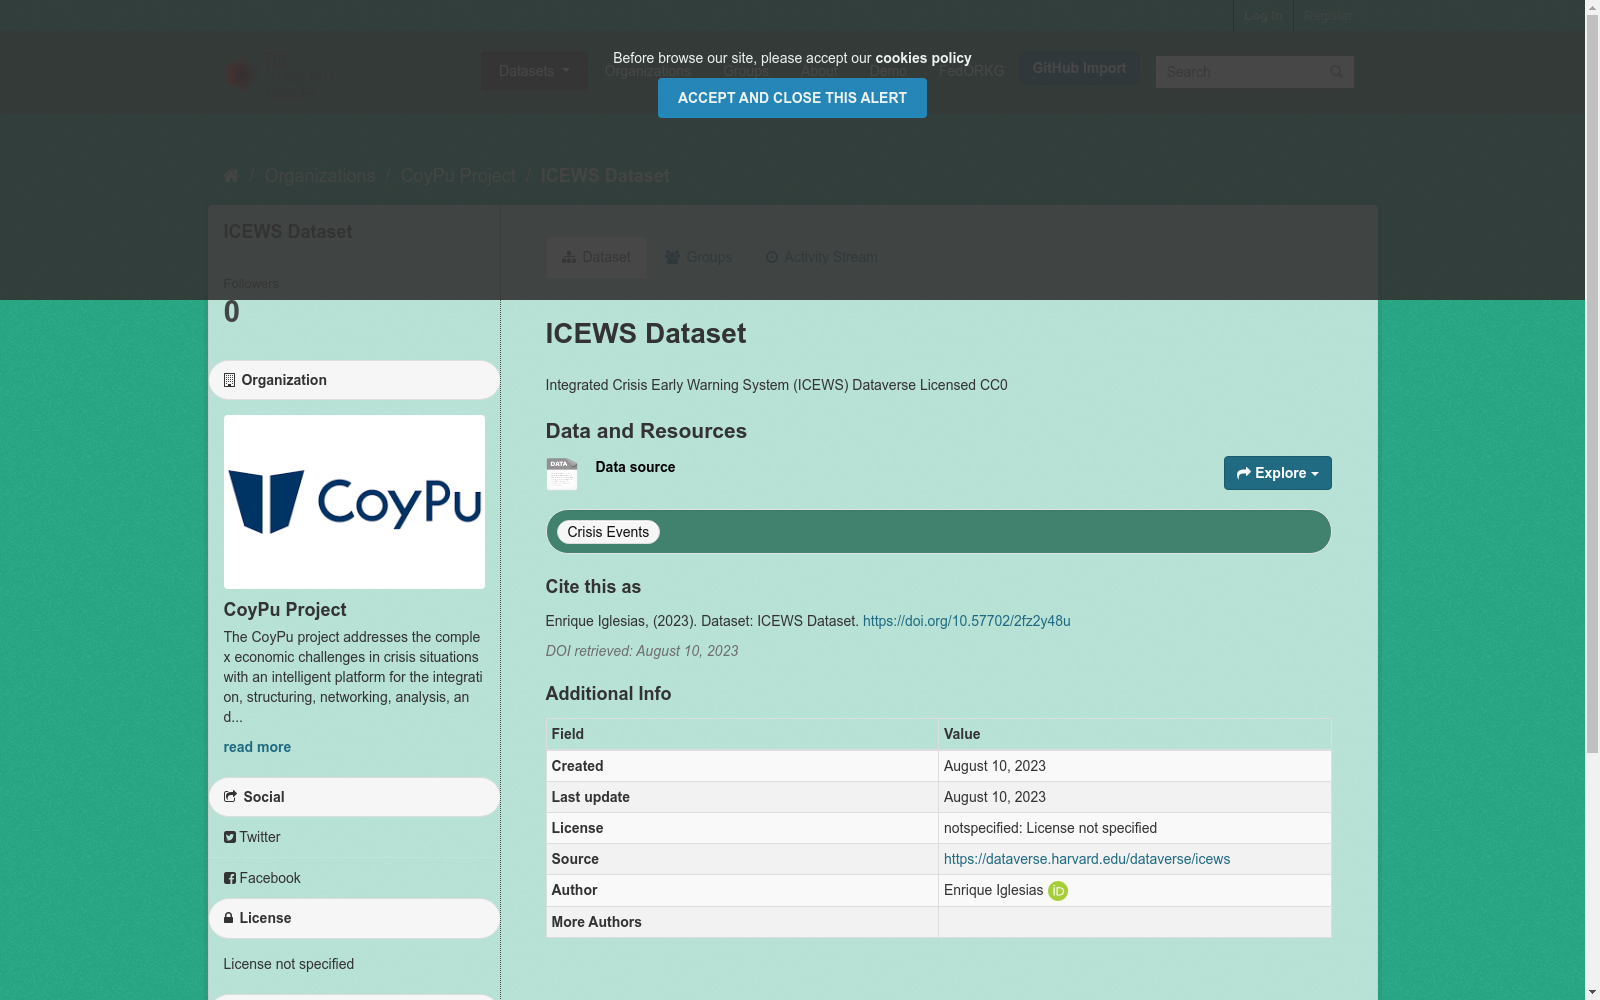Click read more under CoyPu Project
1600x1000 pixels.
(257, 747)
